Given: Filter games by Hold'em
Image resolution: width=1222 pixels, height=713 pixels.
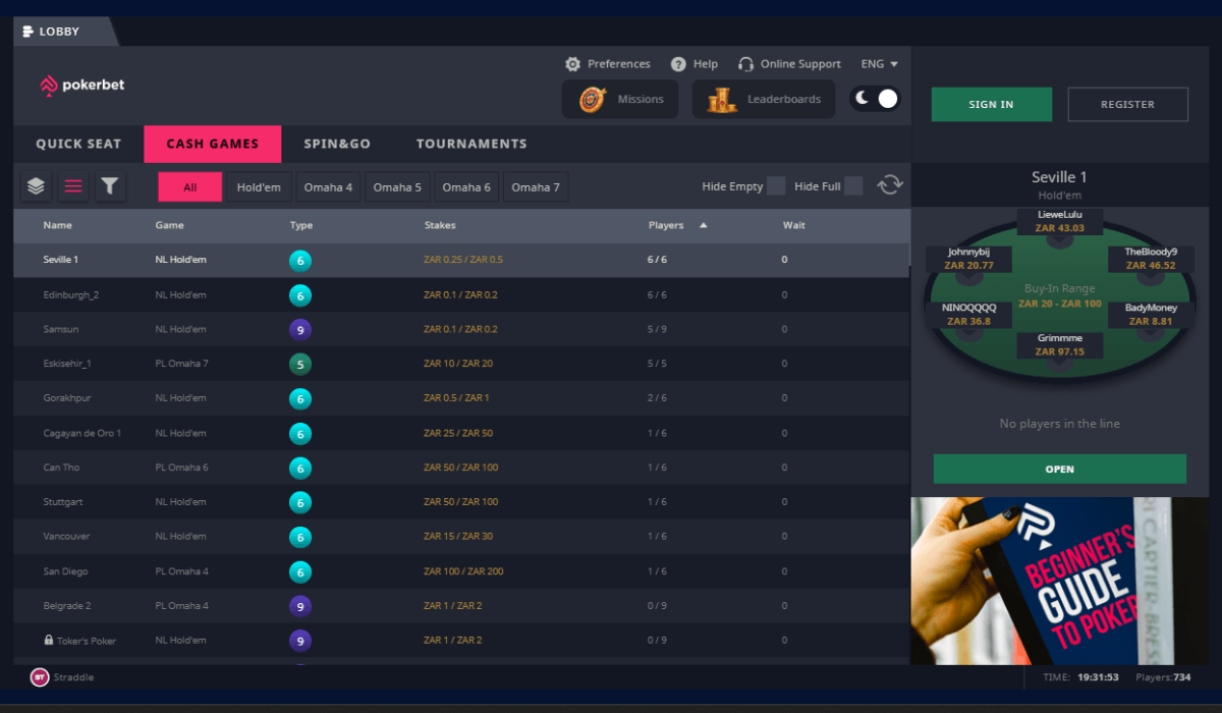Looking at the screenshot, I should pyautogui.click(x=259, y=187).
